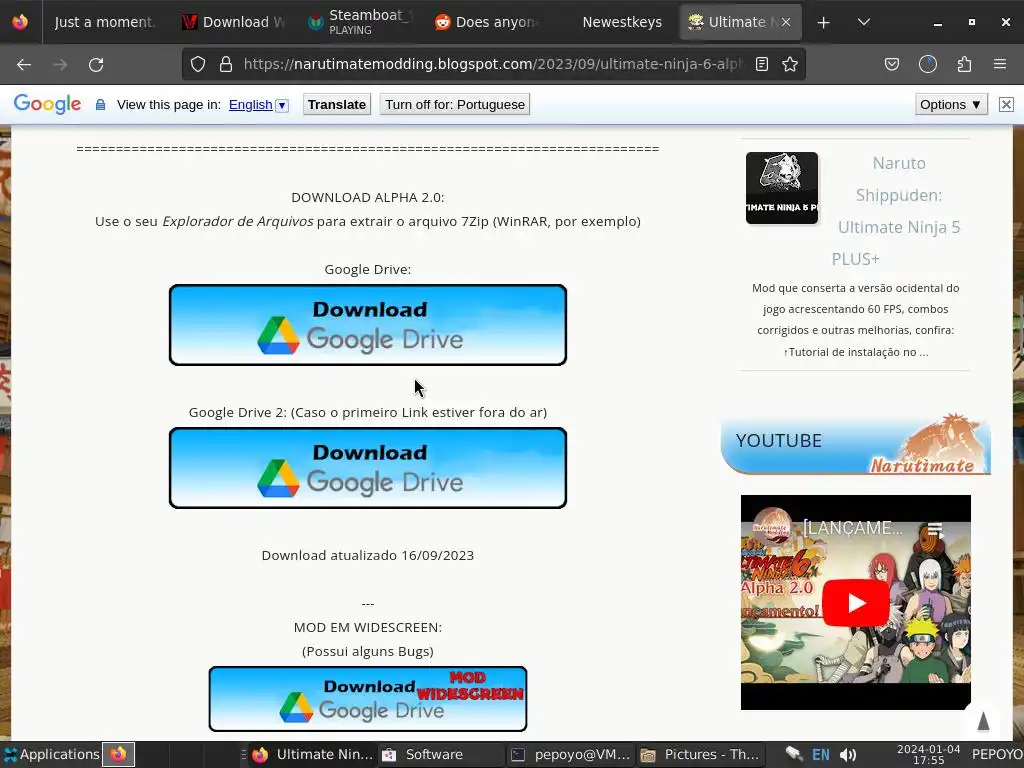
Task: List all tabs with the chevron
Action: click(863, 22)
